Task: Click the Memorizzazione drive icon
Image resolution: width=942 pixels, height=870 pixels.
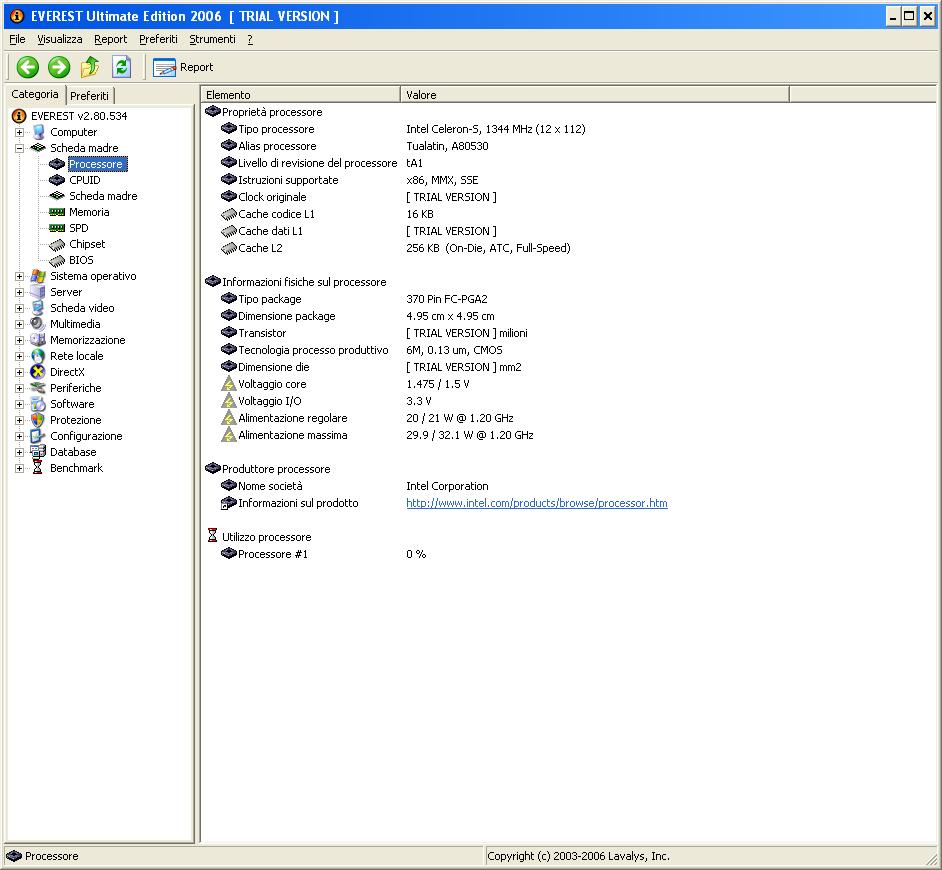Action: [x=38, y=340]
